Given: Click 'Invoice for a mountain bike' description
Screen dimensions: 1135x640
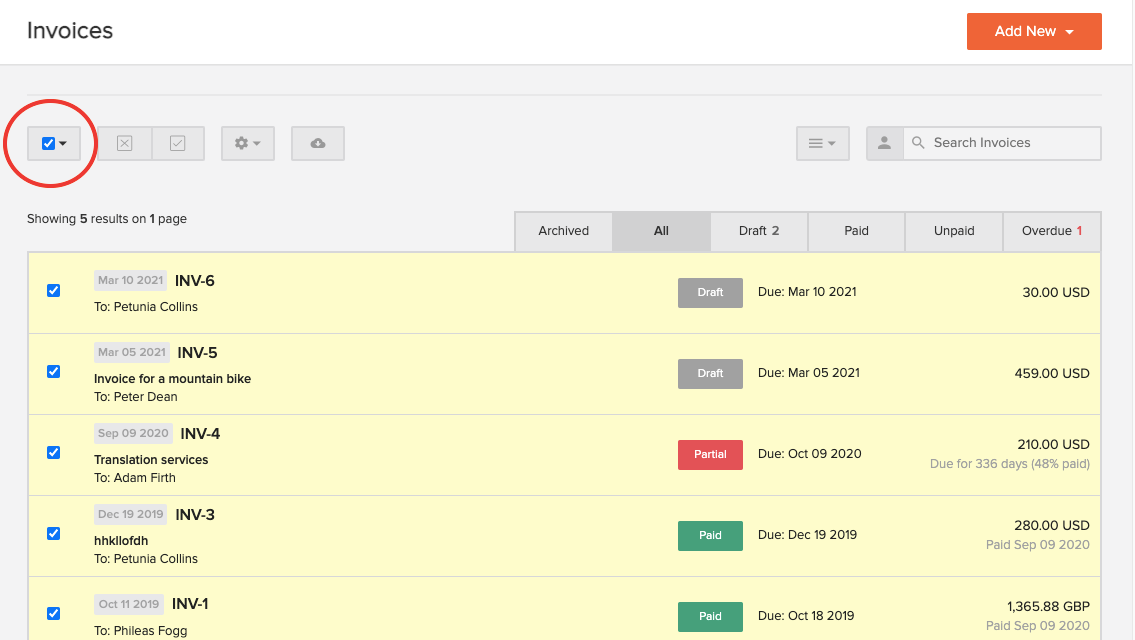Looking at the screenshot, I should pos(172,379).
